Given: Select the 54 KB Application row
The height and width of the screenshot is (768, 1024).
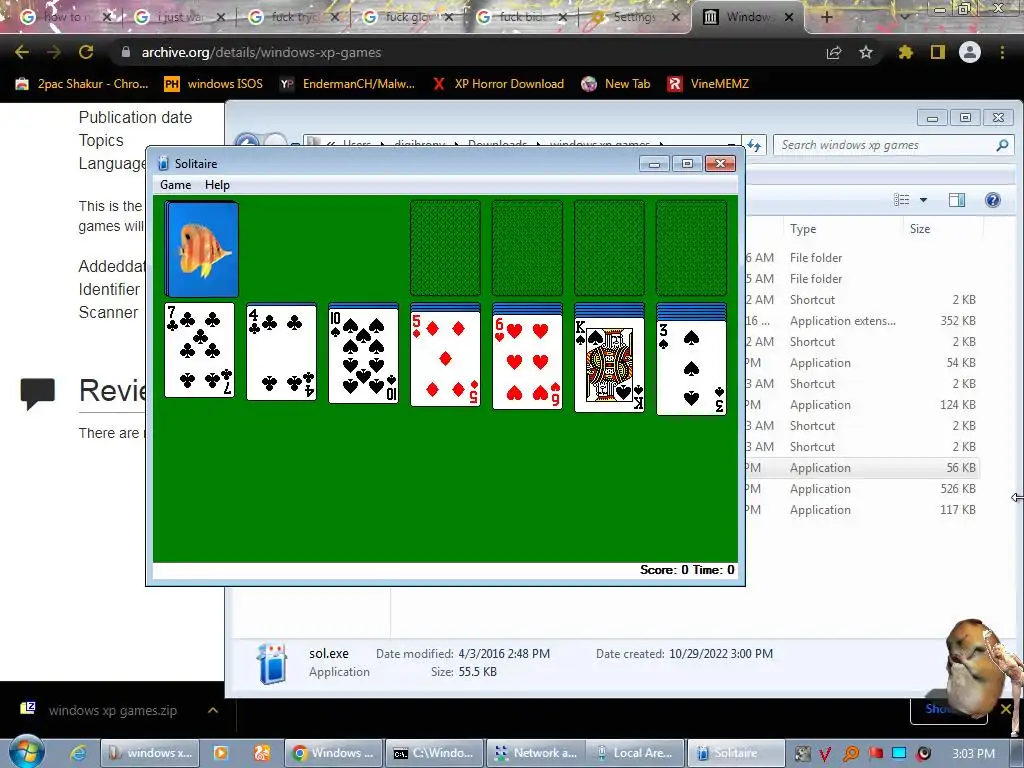Looking at the screenshot, I should 862,362.
